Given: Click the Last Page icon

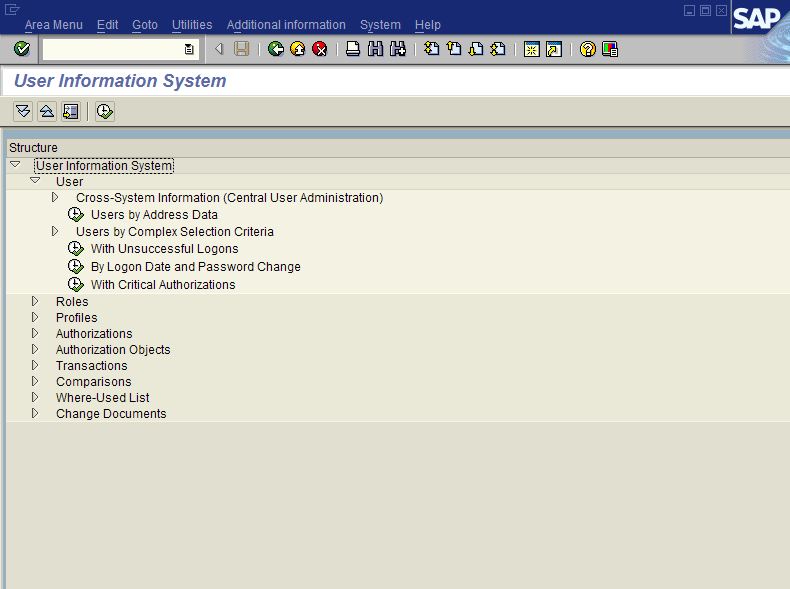Looking at the screenshot, I should click(x=498, y=49).
